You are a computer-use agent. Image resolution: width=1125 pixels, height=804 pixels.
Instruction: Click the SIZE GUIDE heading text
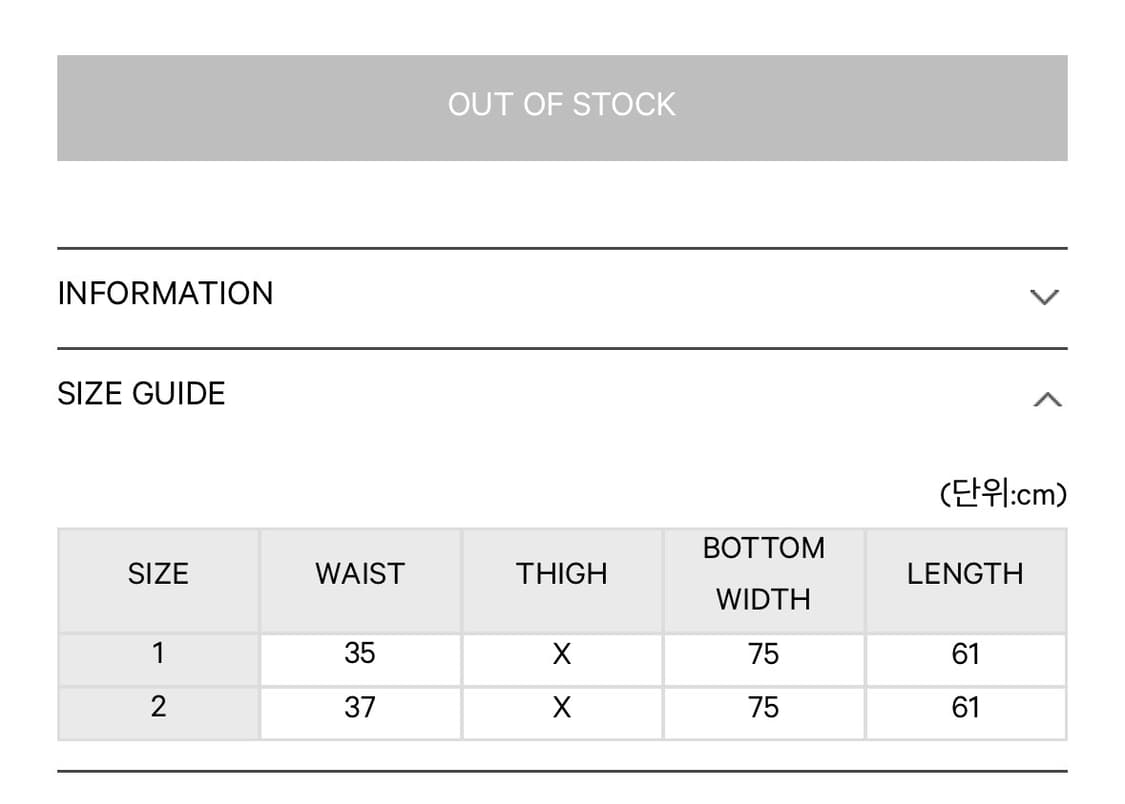[x=141, y=394]
